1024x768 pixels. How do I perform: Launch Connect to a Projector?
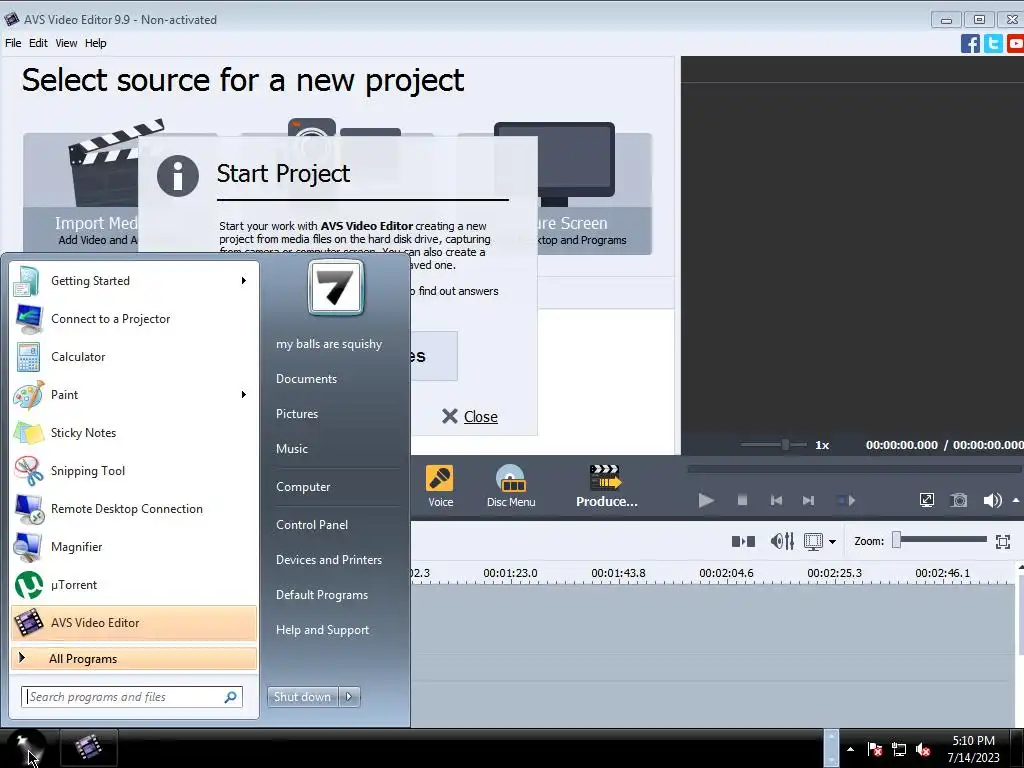[x=135, y=319]
